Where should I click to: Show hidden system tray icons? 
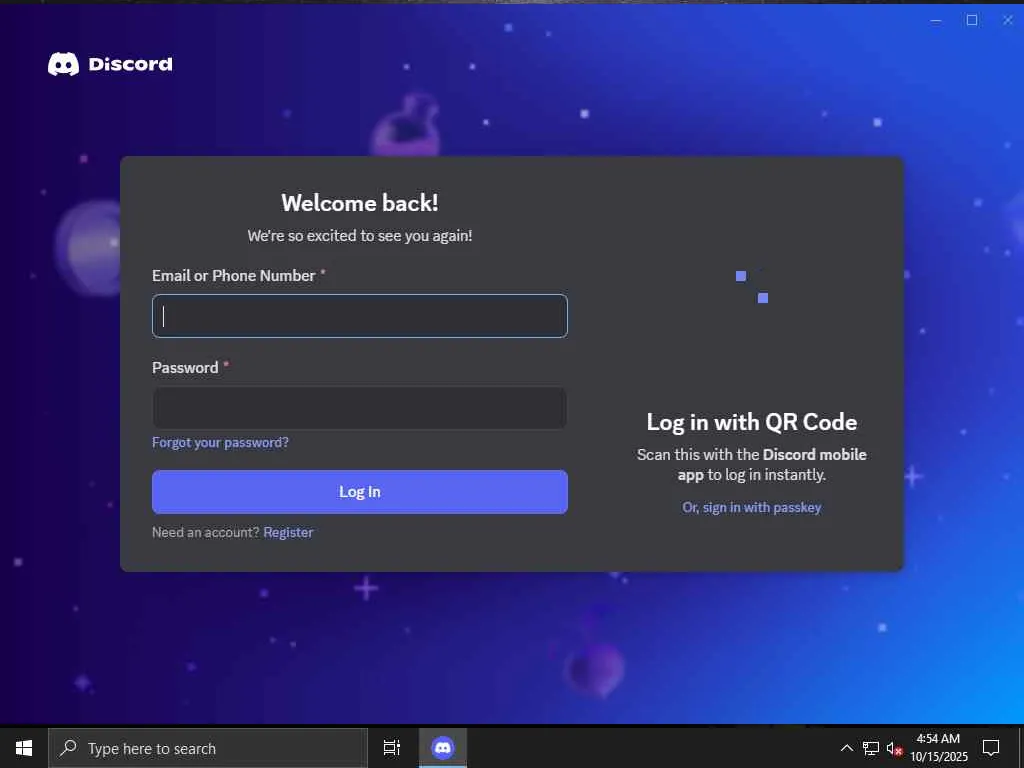[x=846, y=748]
